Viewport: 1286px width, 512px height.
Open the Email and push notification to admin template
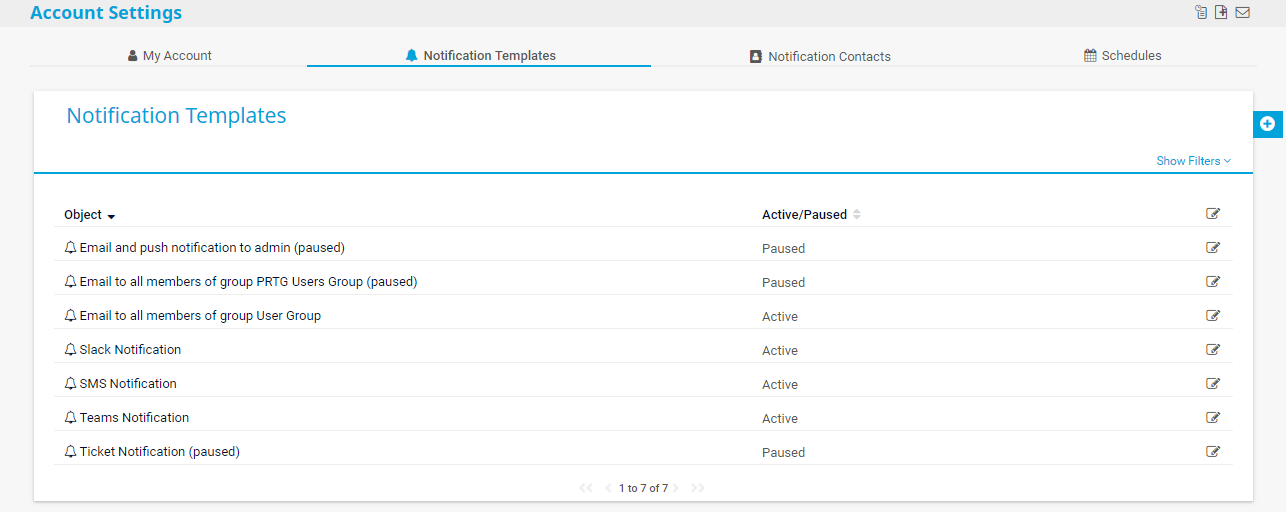point(211,248)
